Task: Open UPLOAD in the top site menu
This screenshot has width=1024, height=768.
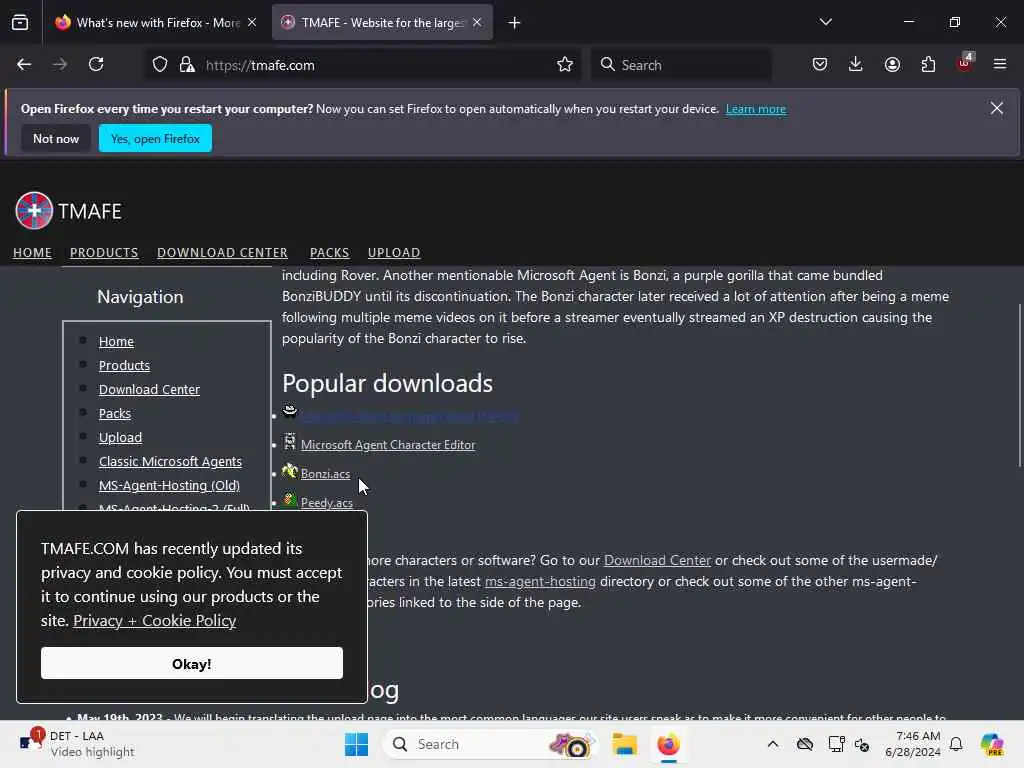Action: click(394, 253)
